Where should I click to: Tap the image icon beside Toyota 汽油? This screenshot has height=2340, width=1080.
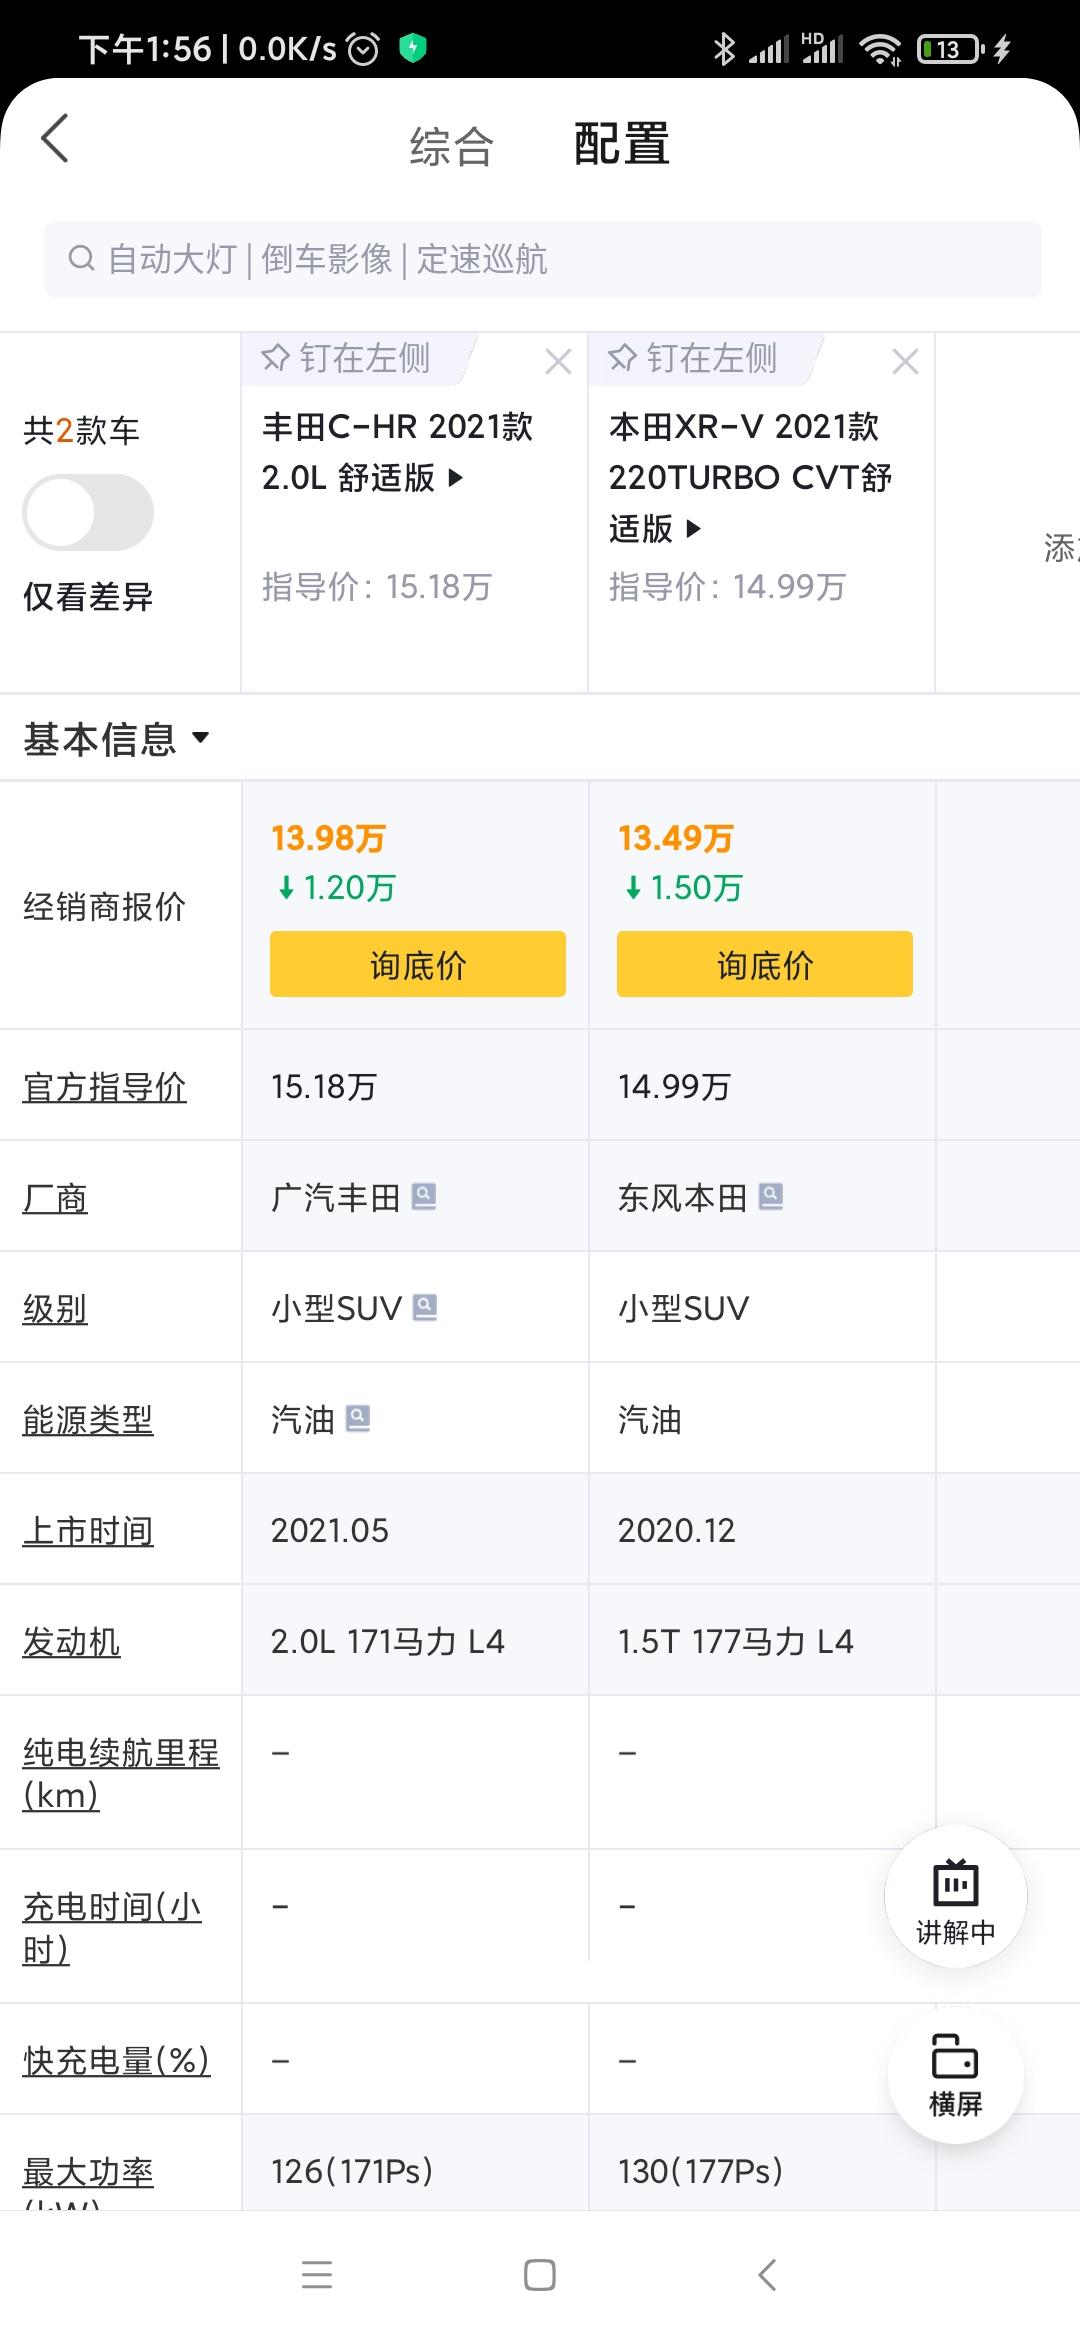click(x=358, y=1418)
